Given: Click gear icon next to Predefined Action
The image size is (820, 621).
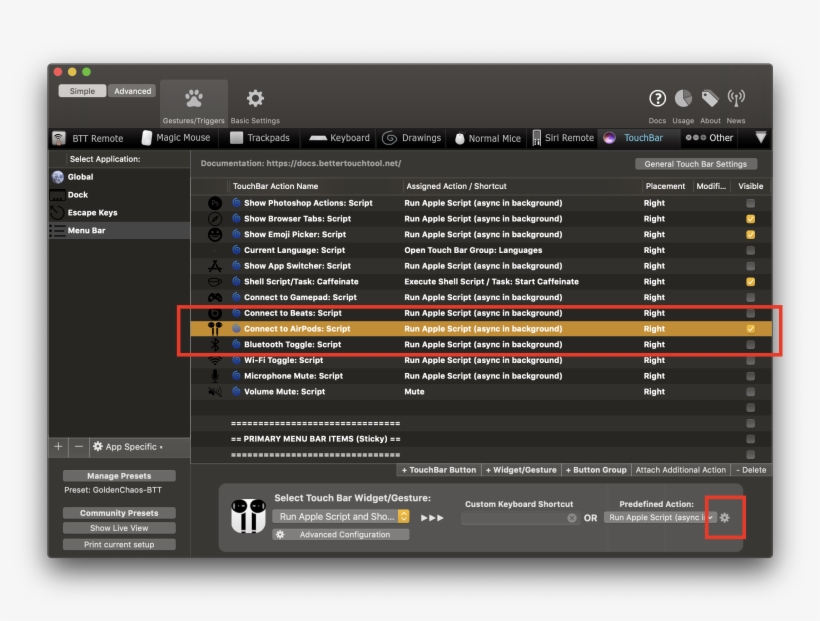Looking at the screenshot, I should [725, 518].
